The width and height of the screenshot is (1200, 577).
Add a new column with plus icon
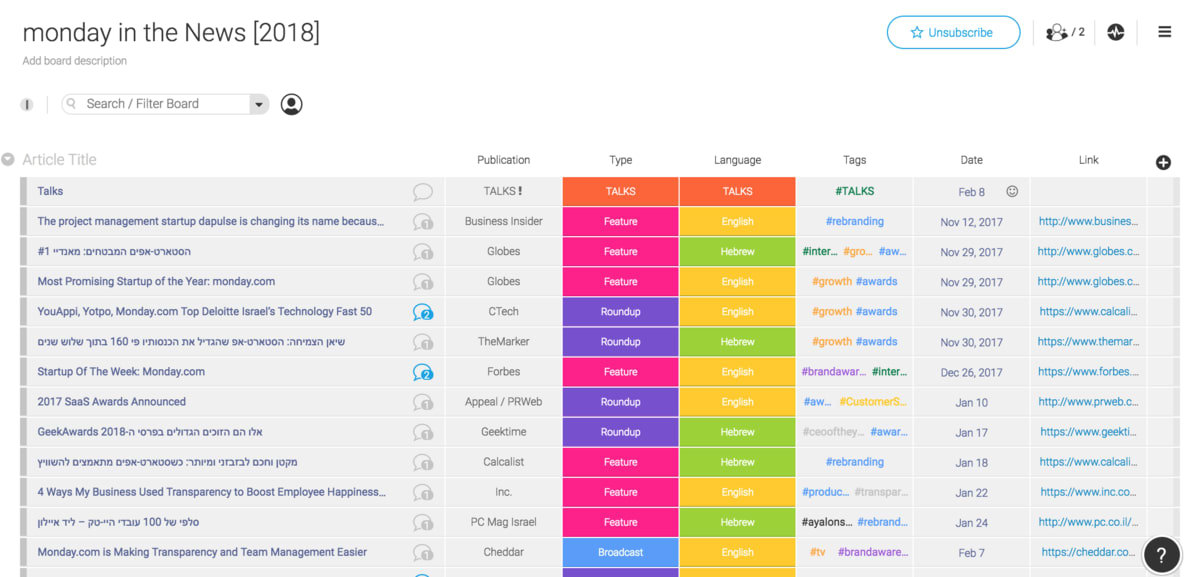1163,162
